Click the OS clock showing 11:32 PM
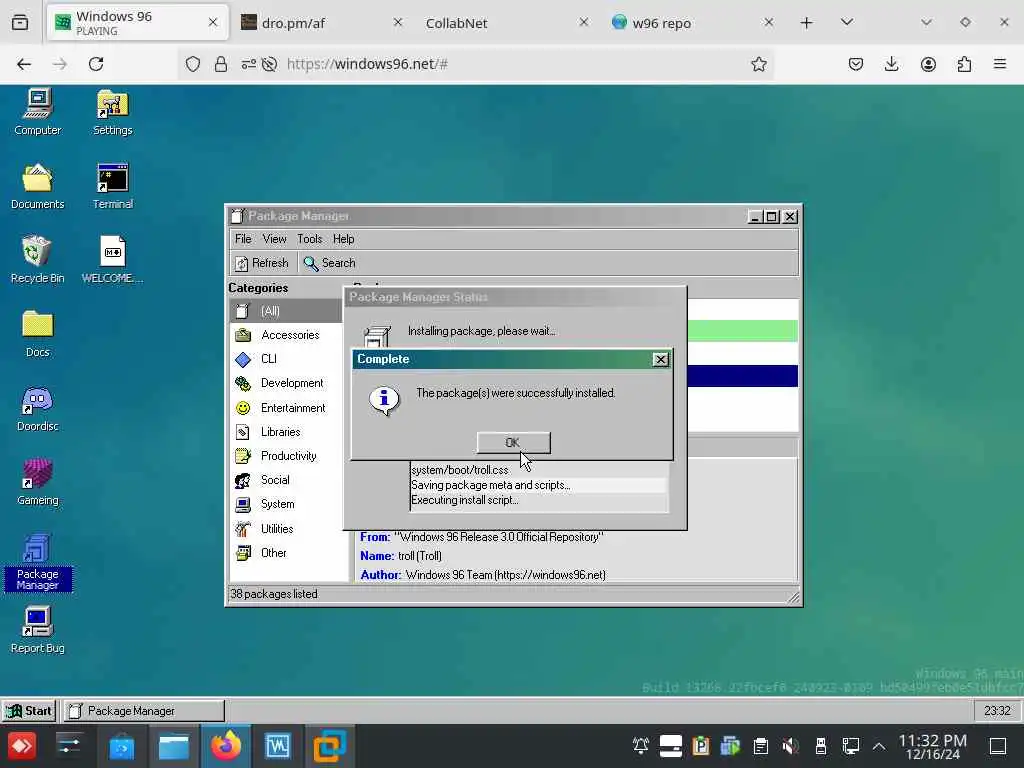 coord(933,746)
